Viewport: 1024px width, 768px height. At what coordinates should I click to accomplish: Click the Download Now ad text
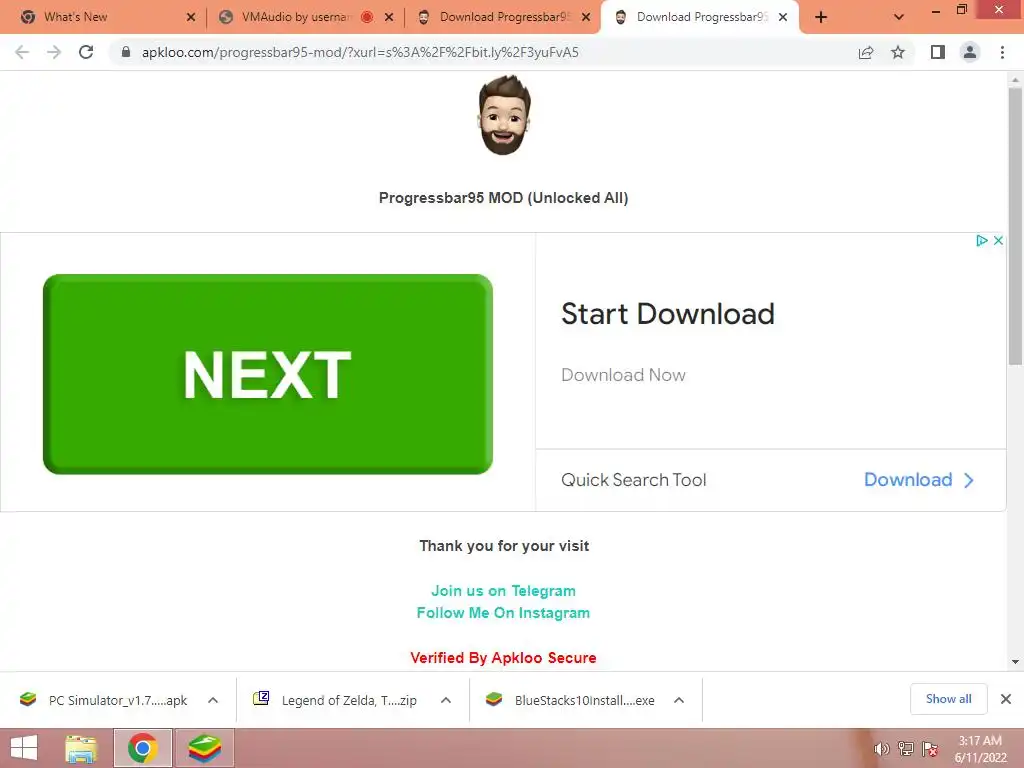(x=623, y=375)
